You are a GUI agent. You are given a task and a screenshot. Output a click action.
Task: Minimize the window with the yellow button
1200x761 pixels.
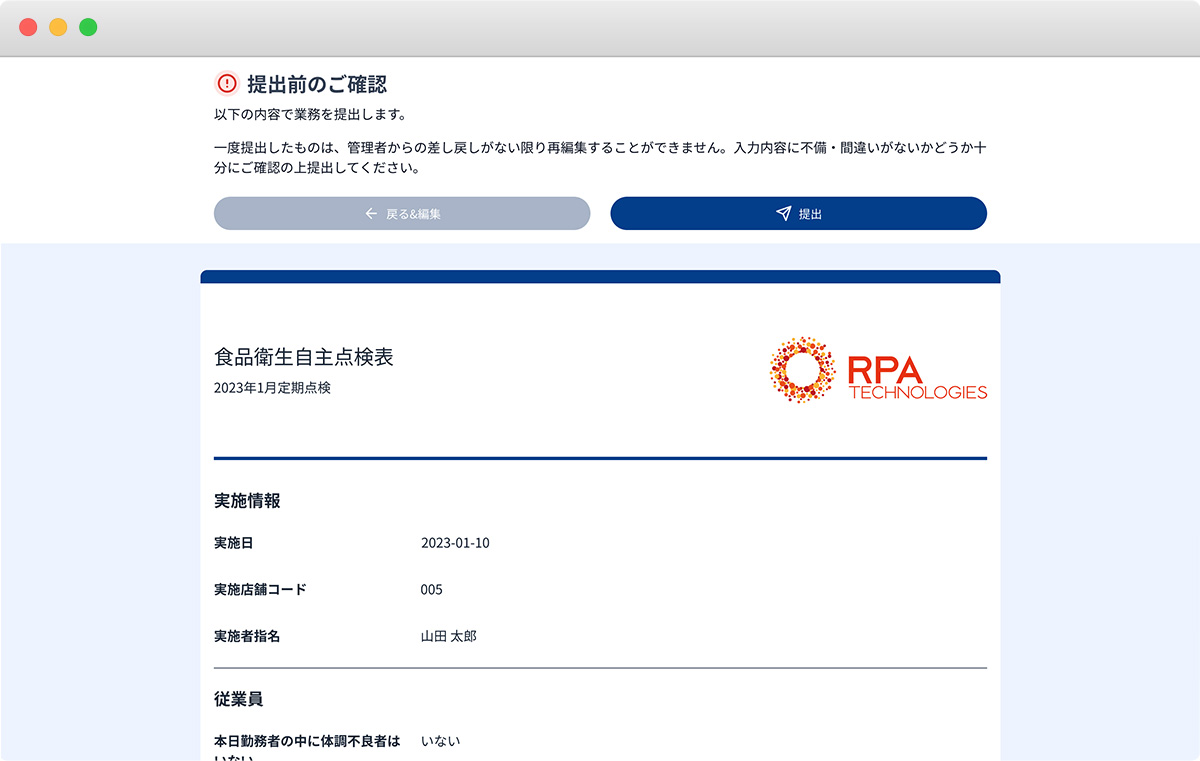(58, 27)
